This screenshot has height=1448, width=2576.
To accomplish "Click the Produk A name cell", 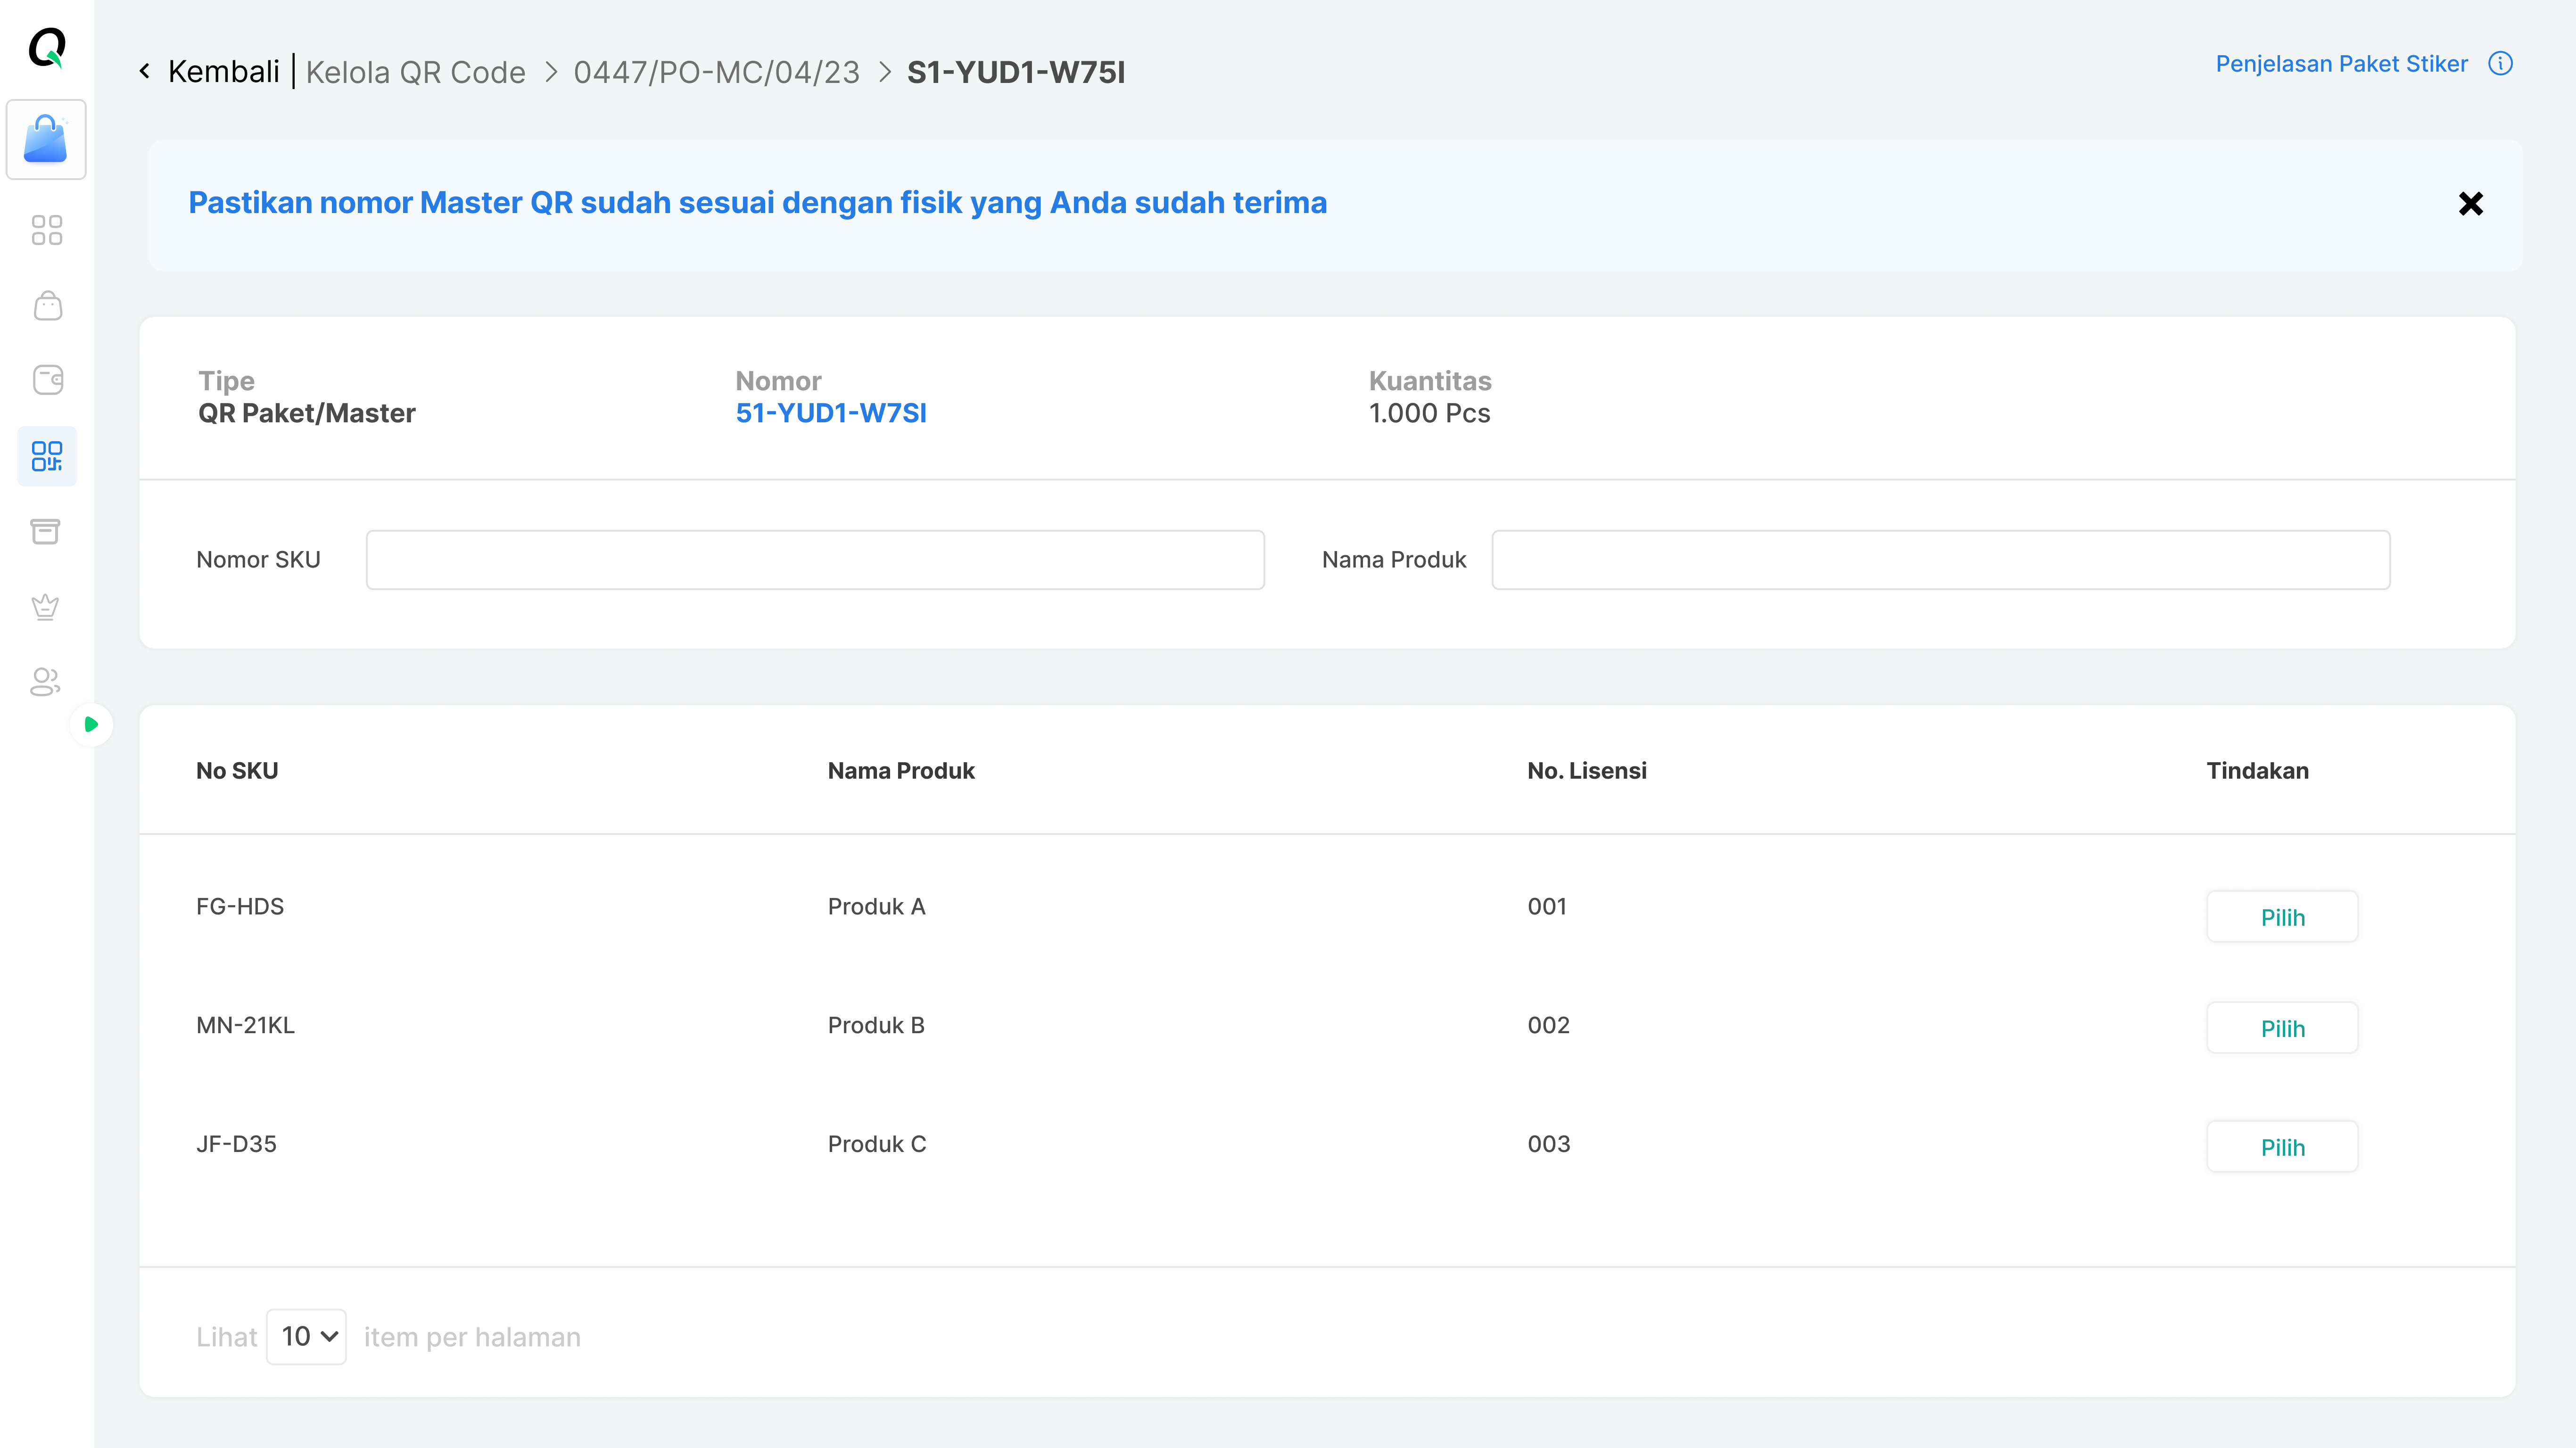I will [x=876, y=907].
